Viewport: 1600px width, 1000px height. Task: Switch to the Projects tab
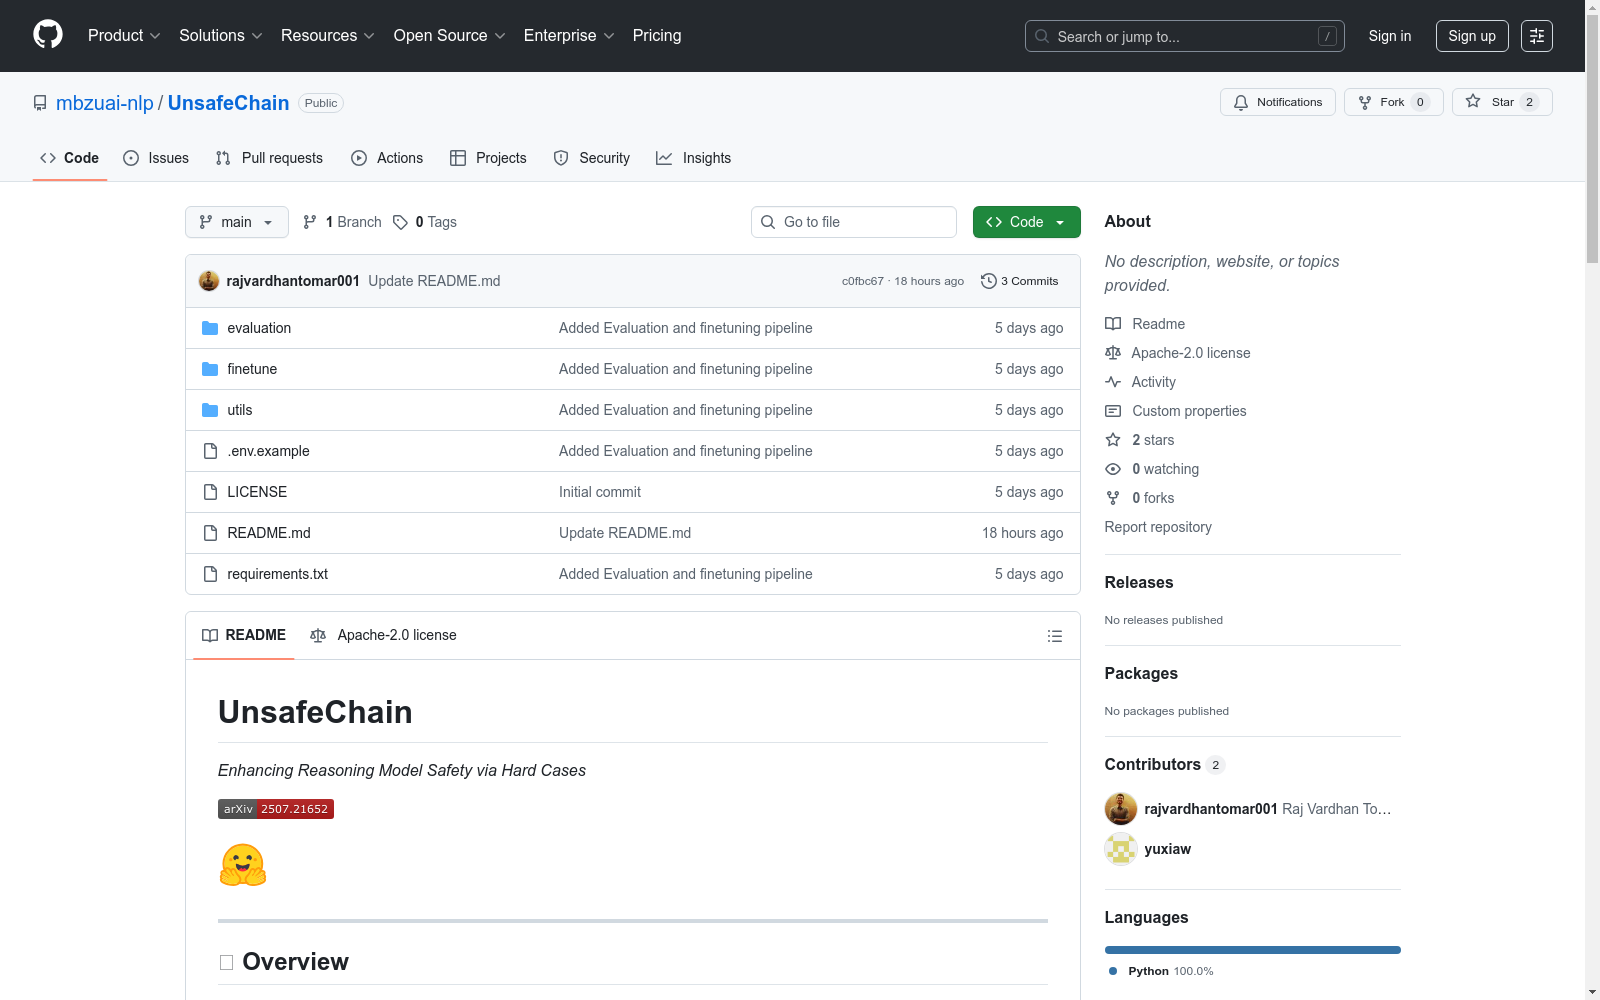coord(488,158)
